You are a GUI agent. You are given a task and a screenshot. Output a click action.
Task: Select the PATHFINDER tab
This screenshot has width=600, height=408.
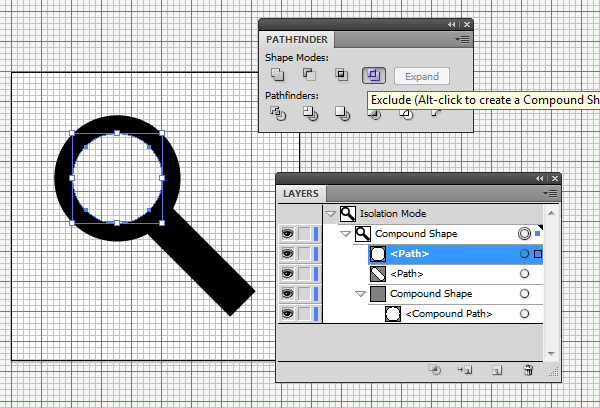(x=297, y=40)
